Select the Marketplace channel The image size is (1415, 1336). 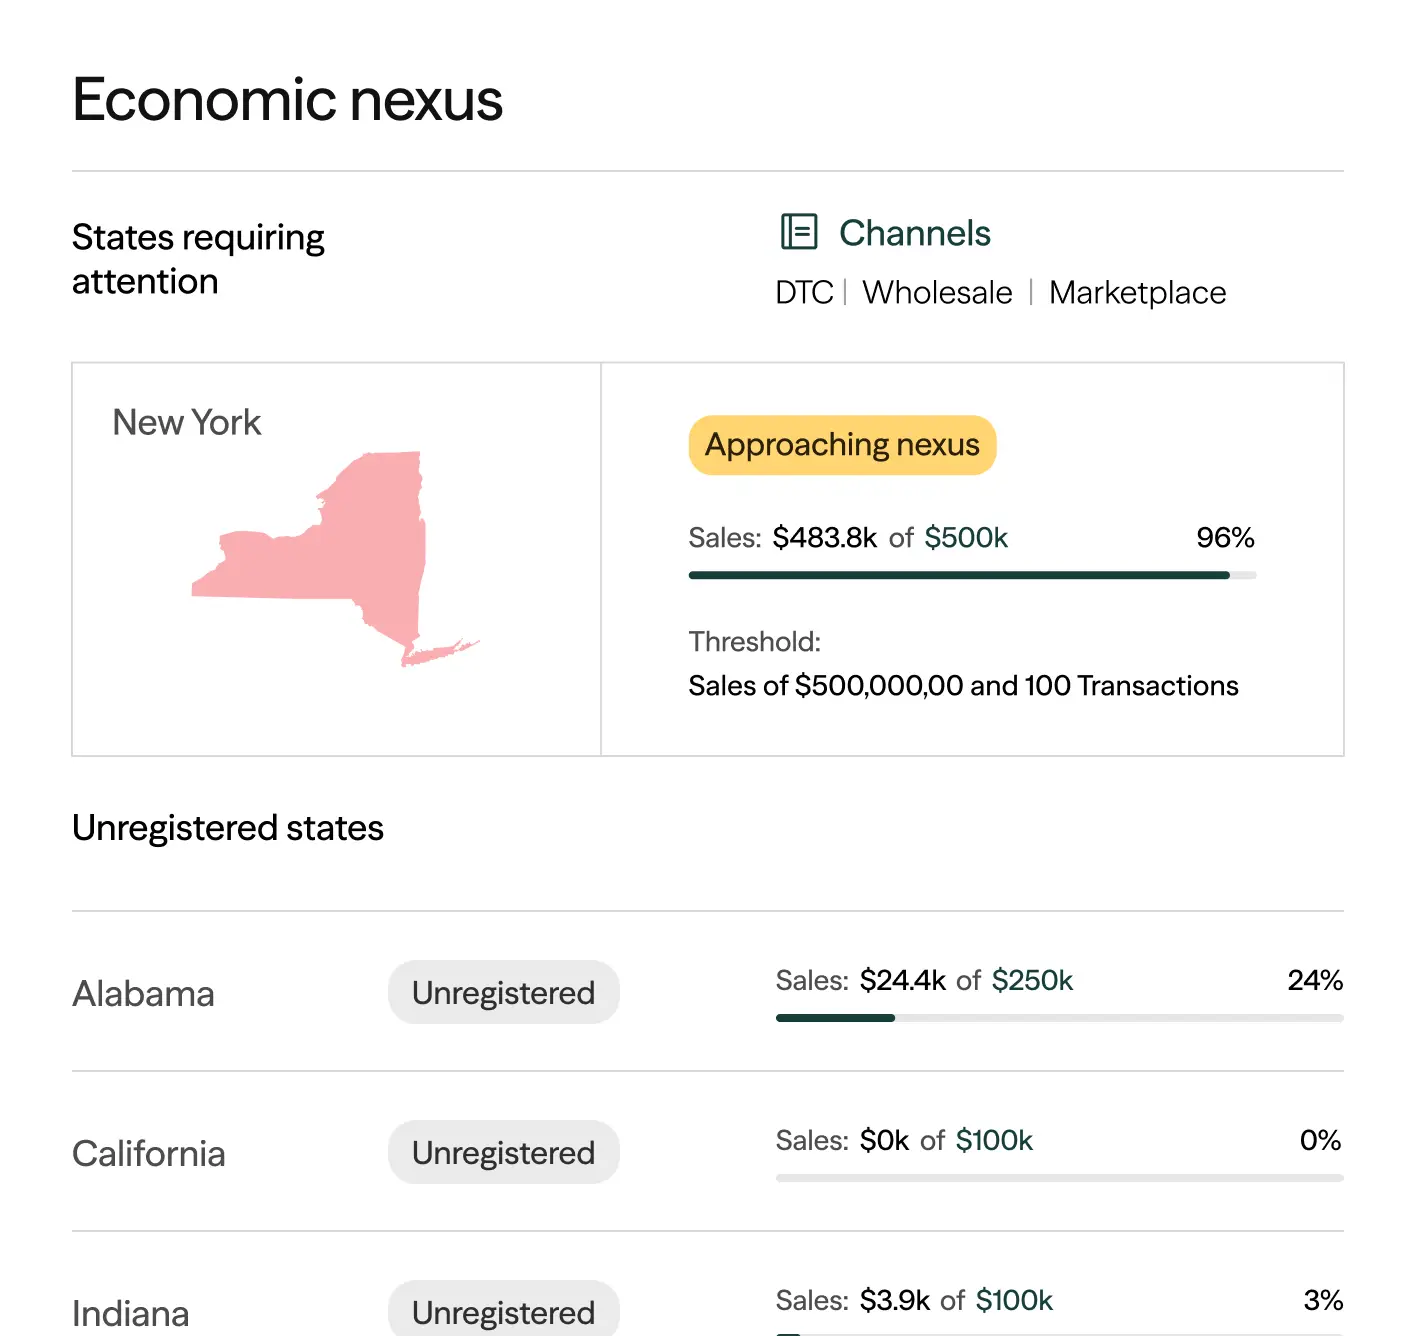(1137, 292)
